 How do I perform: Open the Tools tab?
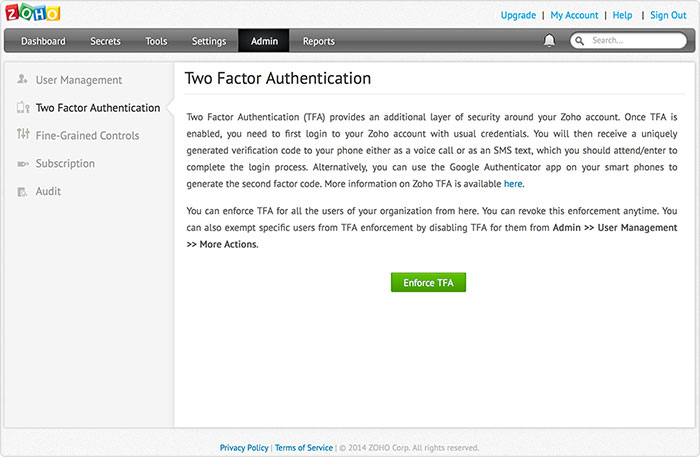(156, 41)
